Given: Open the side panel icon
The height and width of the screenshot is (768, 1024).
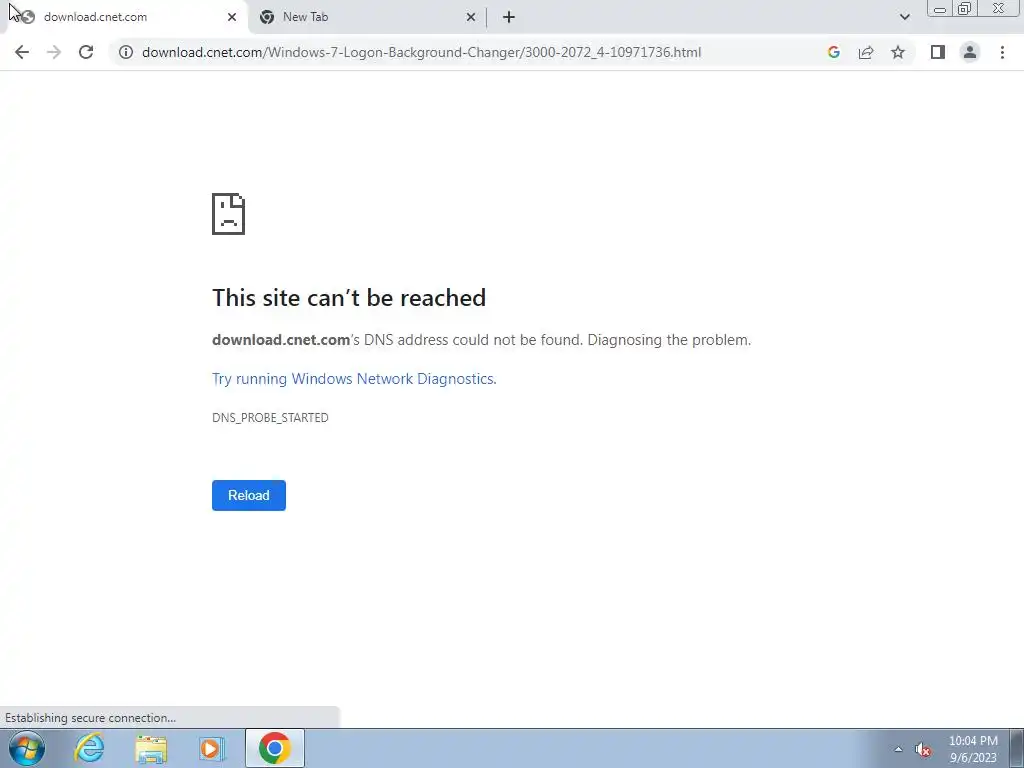Looking at the screenshot, I should coord(938,52).
